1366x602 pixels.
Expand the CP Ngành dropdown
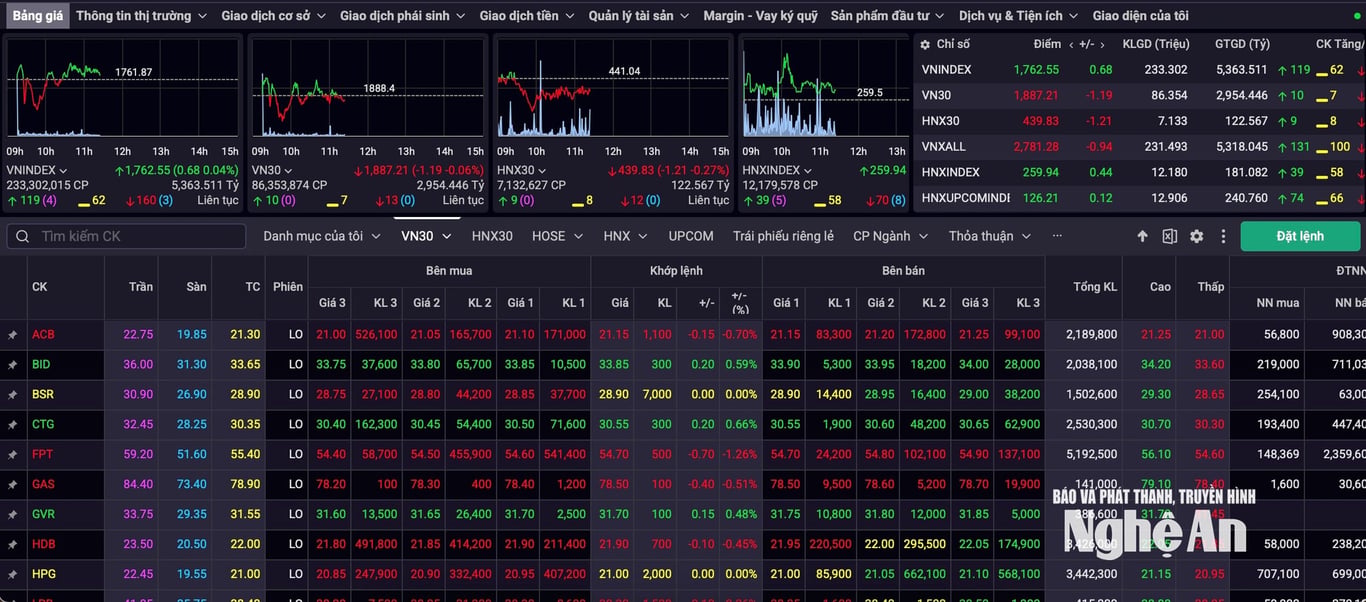click(x=890, y=236)
